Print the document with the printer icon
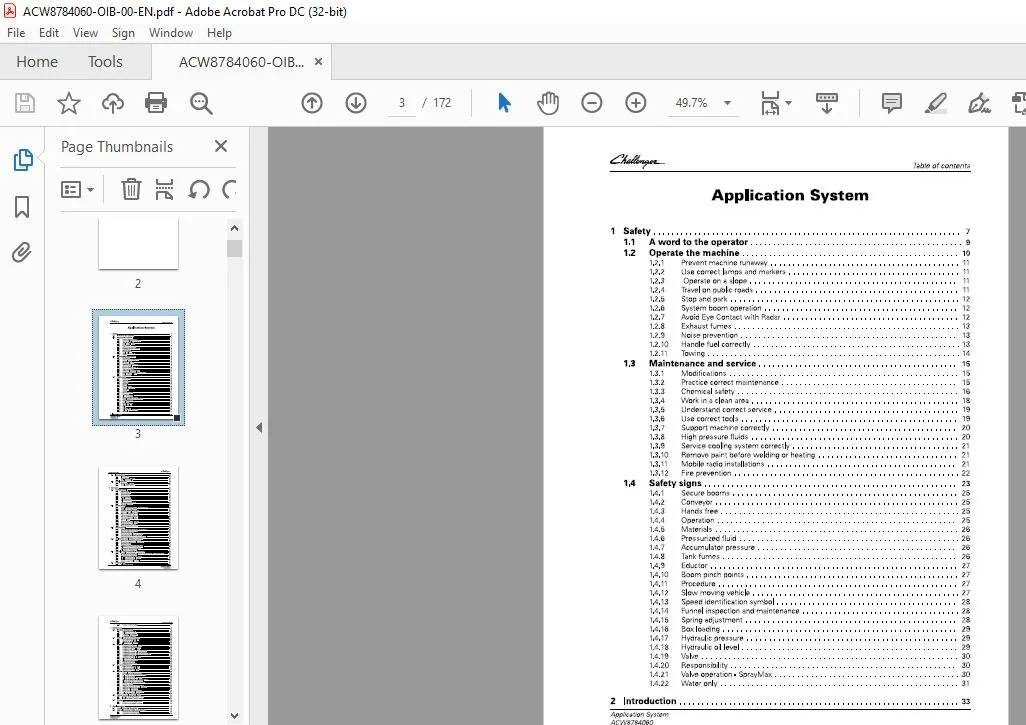1026x725 pixels. tap(156, 103)
